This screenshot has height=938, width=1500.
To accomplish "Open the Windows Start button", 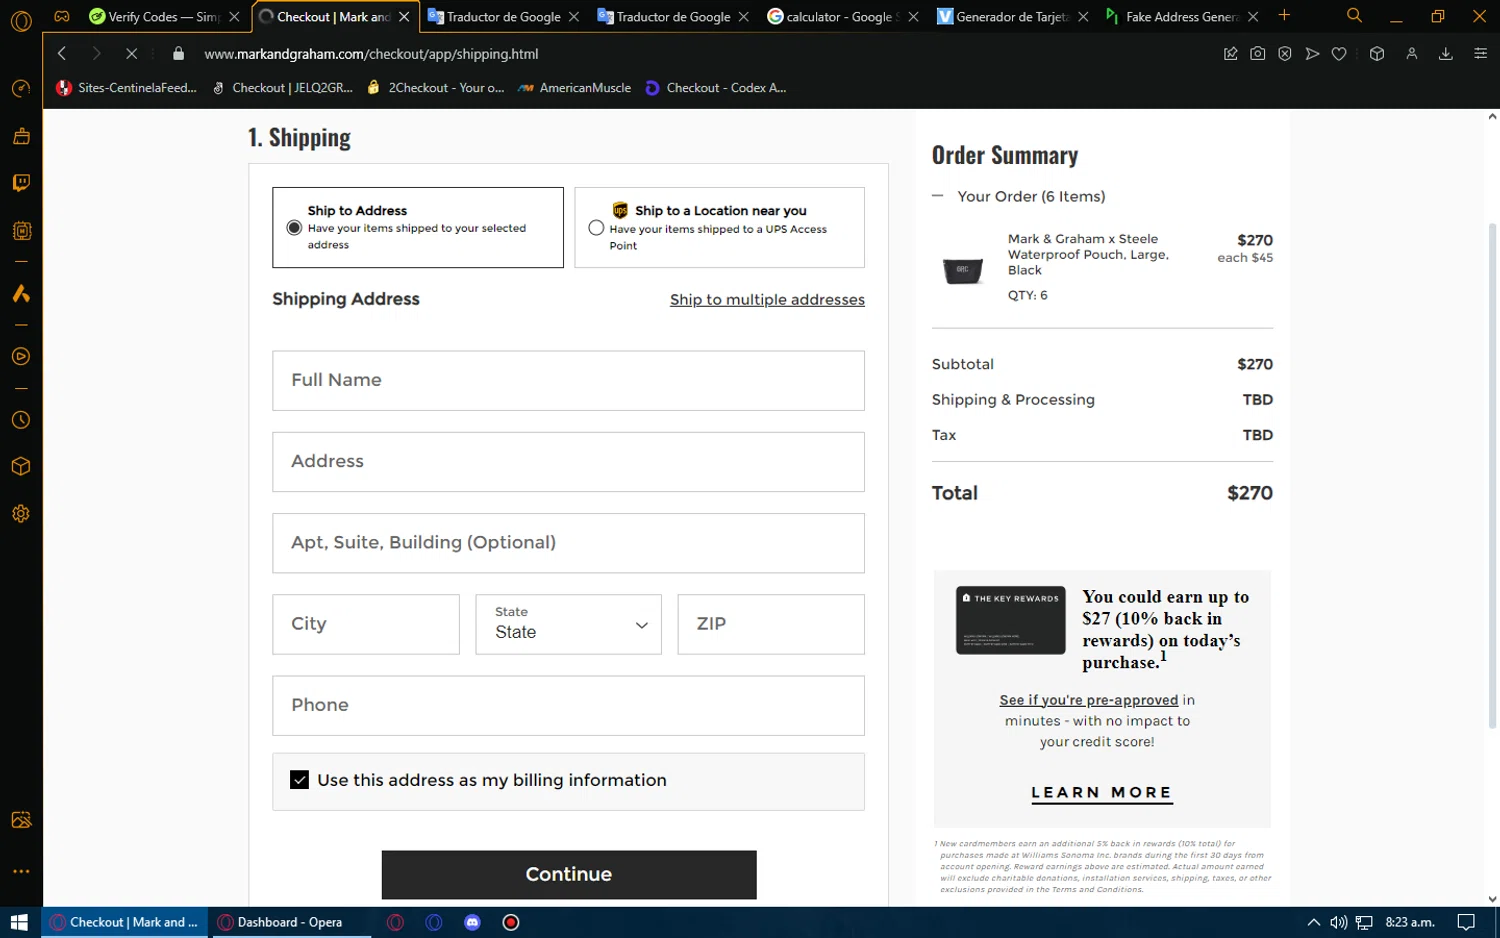I will pos(19,922).
